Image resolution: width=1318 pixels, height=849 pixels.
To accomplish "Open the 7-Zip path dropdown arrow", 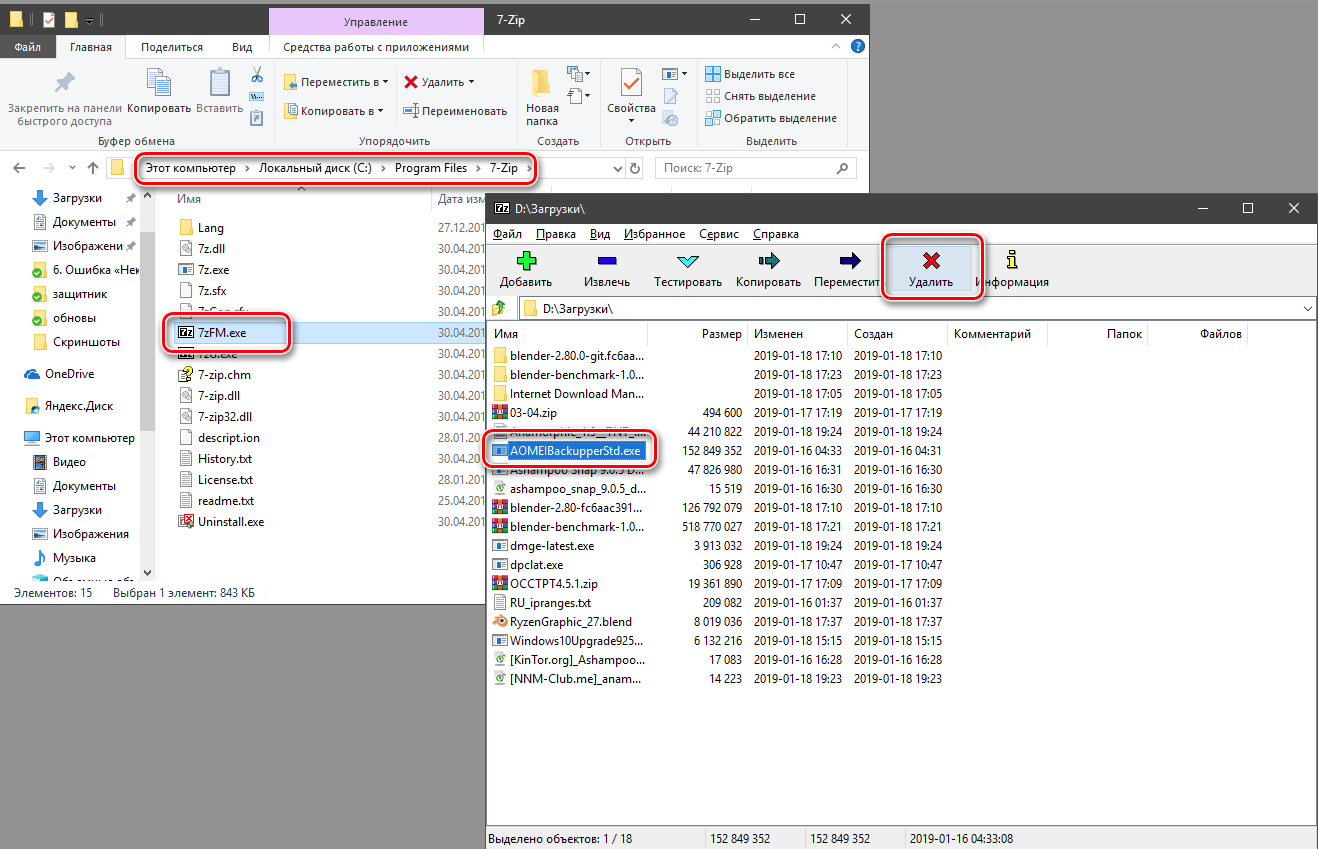I will coord(1307,309).
